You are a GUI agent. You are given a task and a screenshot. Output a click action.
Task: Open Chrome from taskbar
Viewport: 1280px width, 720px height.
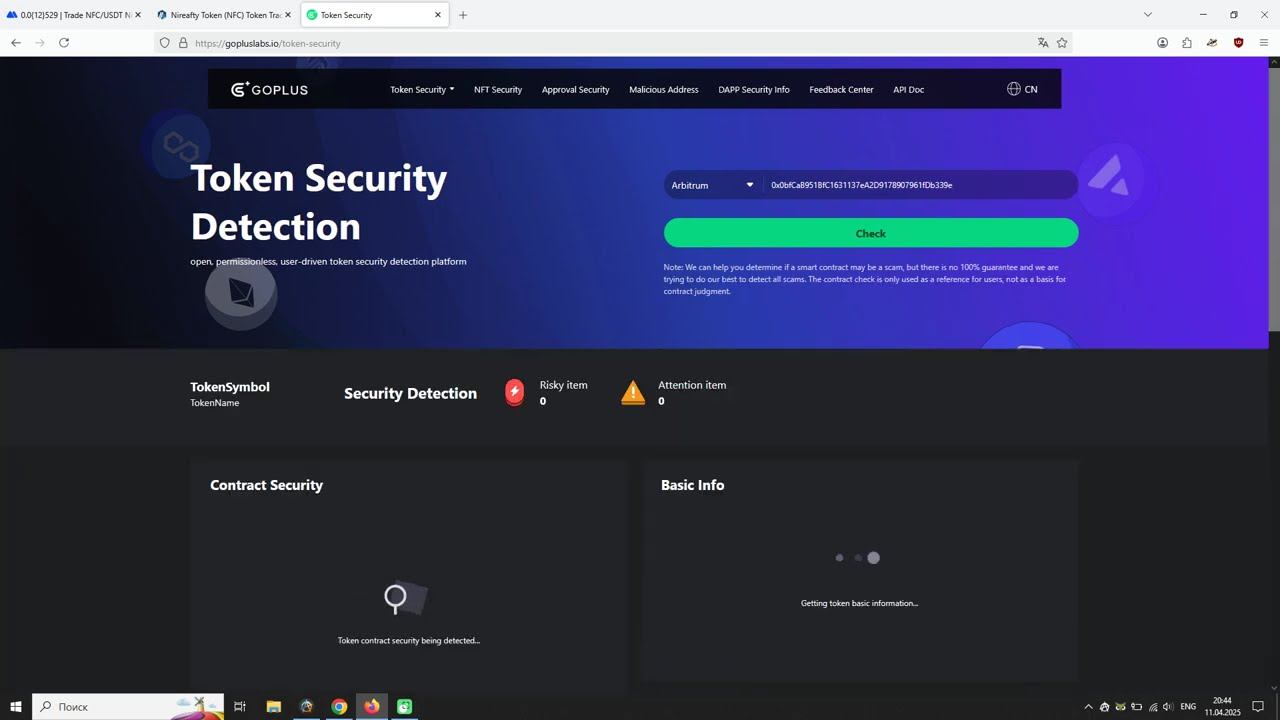click(339, 707)
